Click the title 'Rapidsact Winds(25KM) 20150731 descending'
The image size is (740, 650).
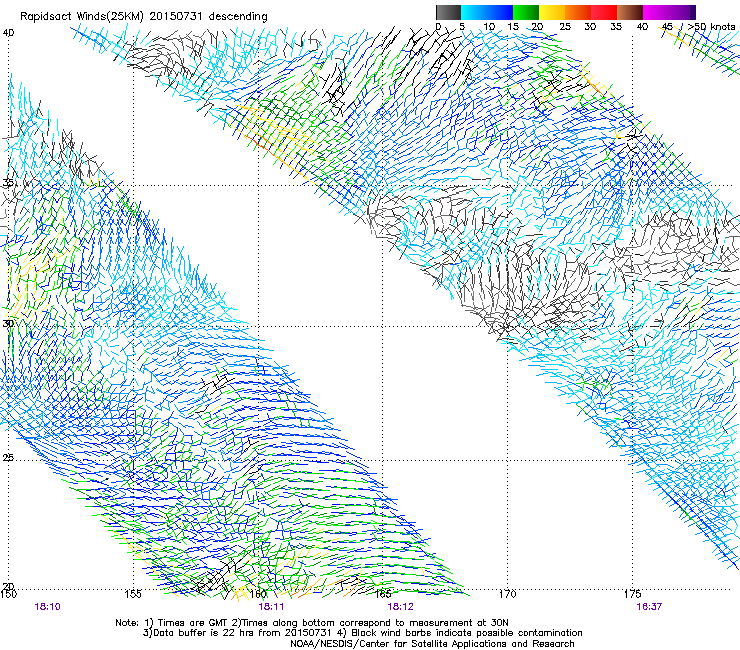click(x=143, y=17)
